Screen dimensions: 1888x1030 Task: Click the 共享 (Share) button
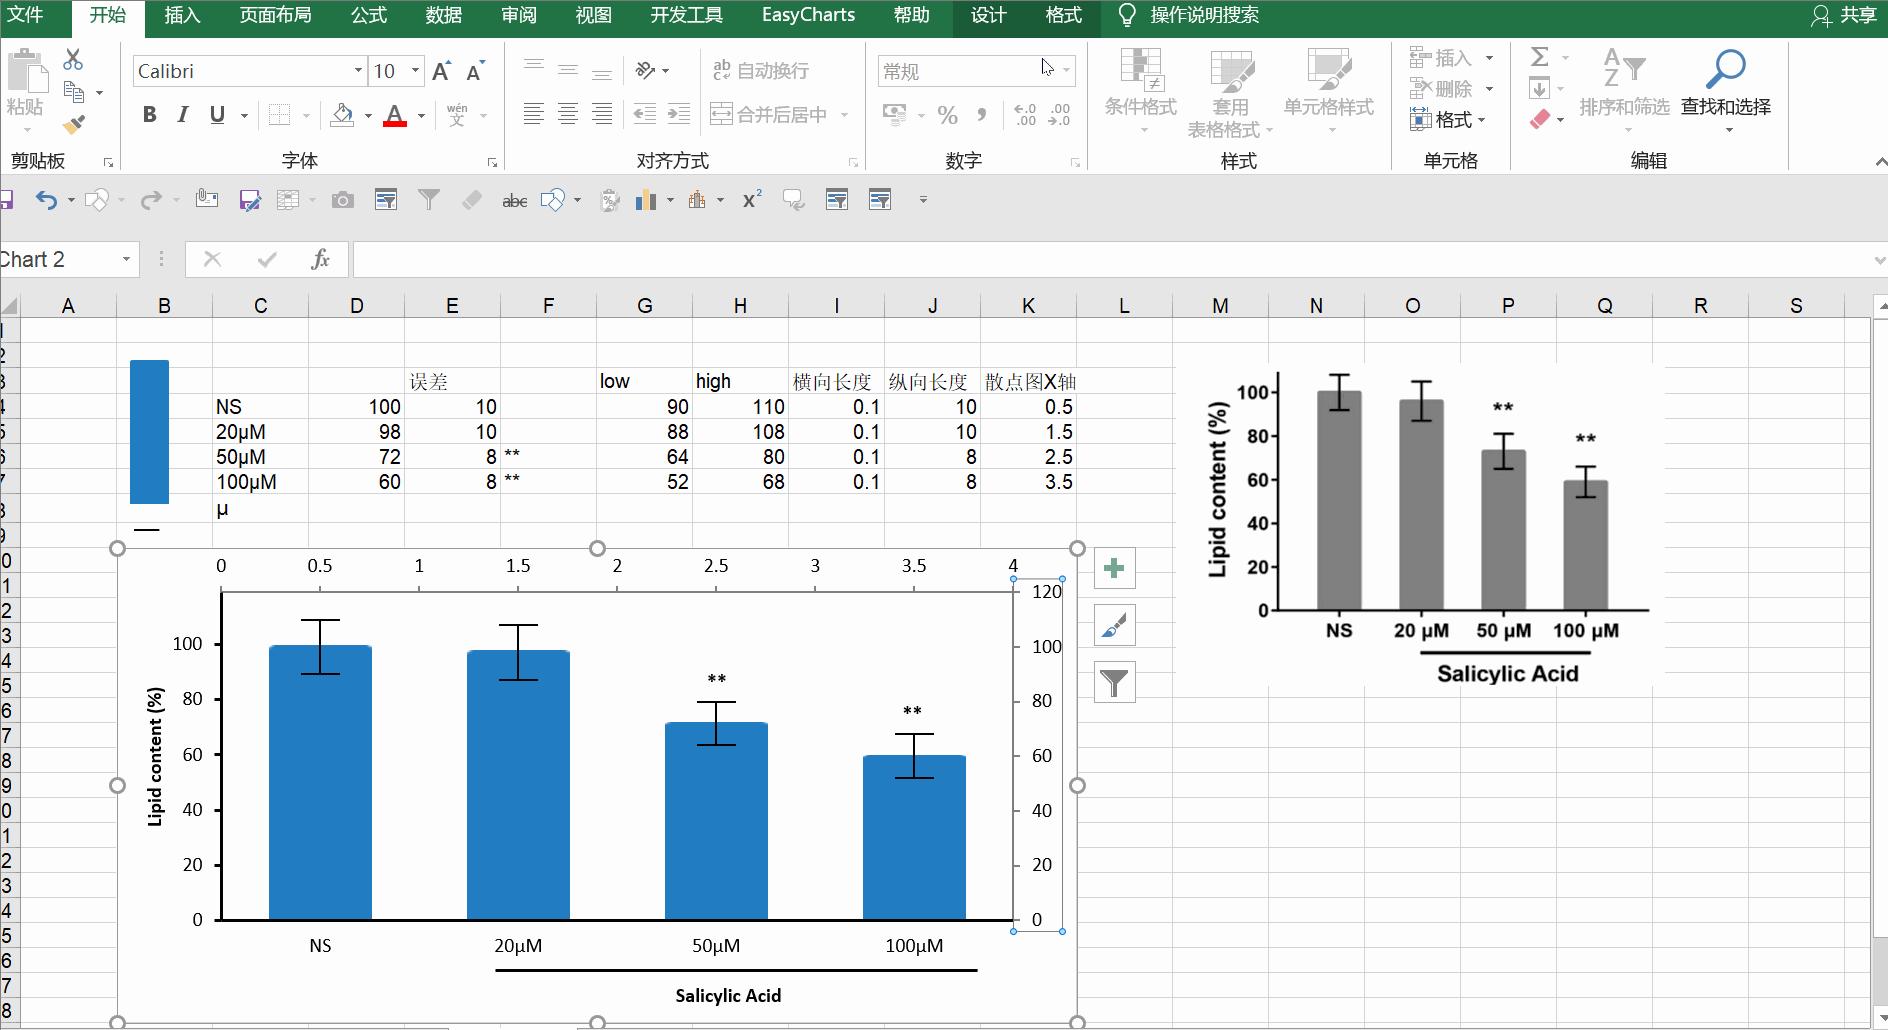(1845, 15)
